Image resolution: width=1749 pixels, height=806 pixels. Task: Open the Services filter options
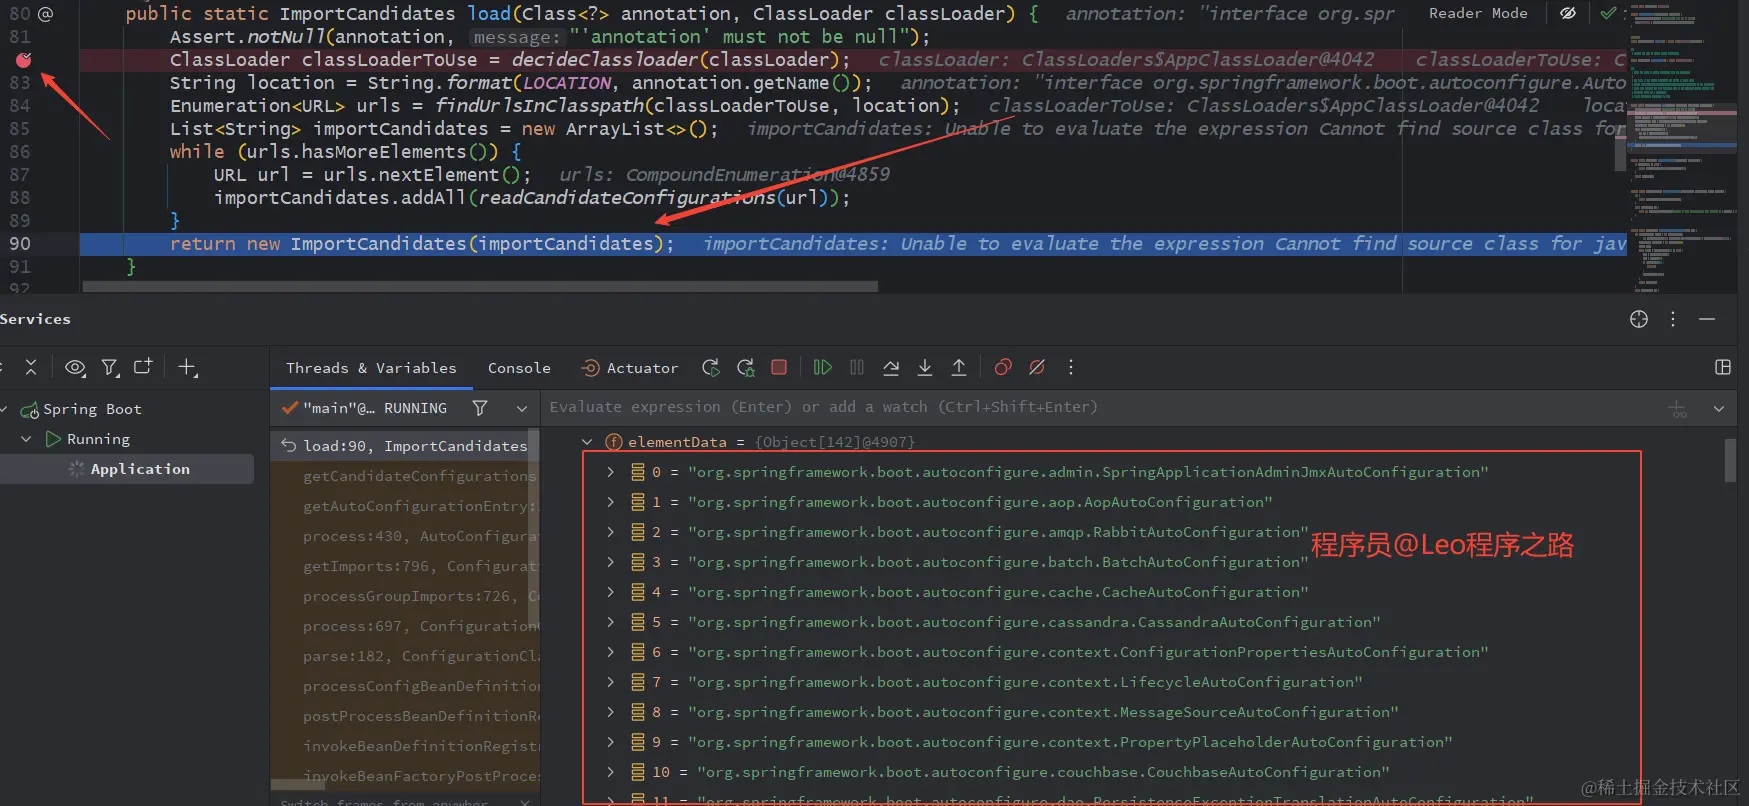(x=110, y=368)
